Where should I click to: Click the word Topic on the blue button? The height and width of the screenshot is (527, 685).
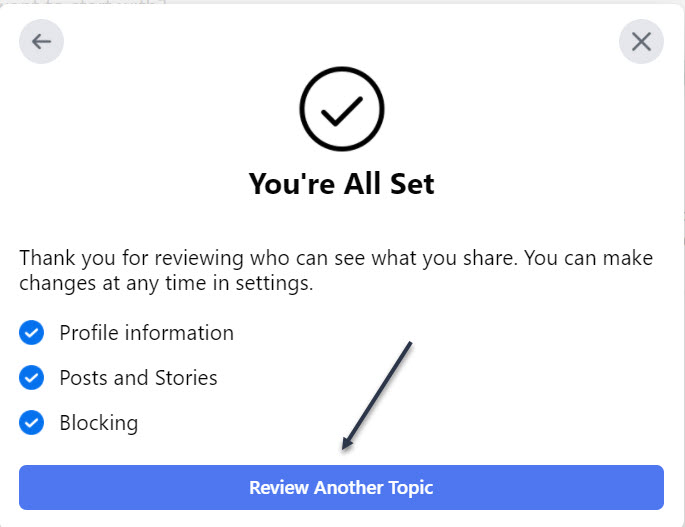pyautogui.click(x=412, y=488)
